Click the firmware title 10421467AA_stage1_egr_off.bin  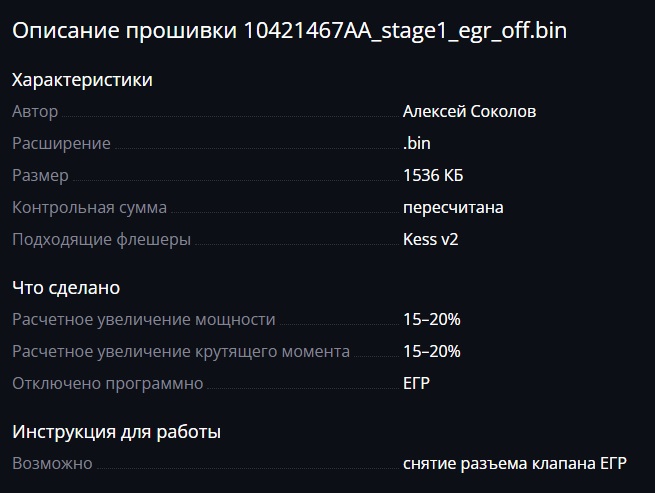click(405, 31)
